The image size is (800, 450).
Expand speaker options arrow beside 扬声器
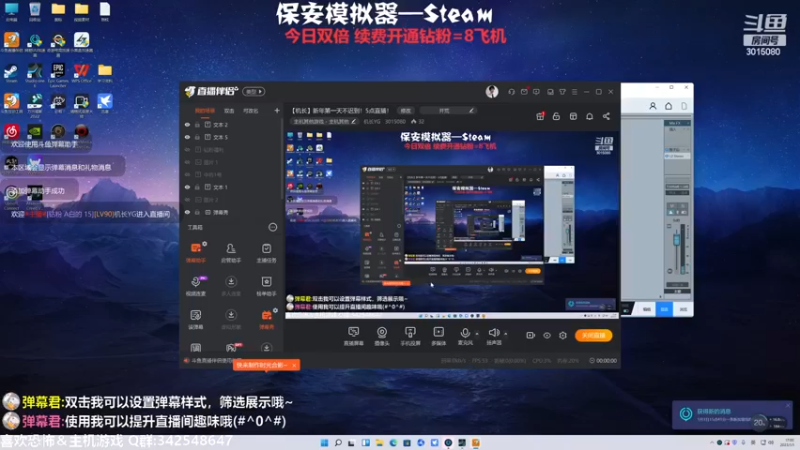pos(506,334)
